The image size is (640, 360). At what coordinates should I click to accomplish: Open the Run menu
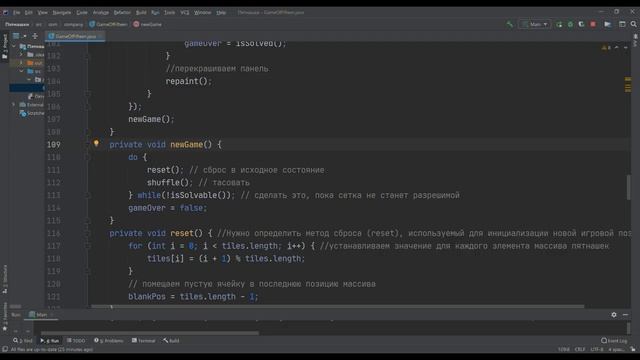155,13
